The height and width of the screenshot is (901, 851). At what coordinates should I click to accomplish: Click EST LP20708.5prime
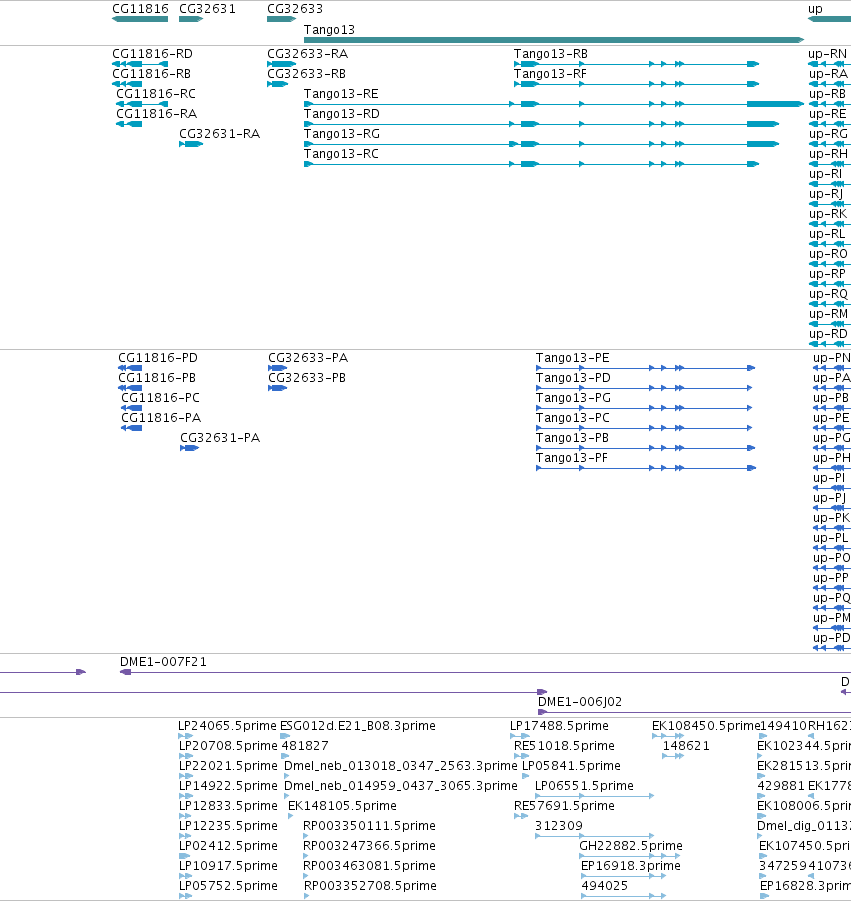pyautogui.click(x=228, y=746)
